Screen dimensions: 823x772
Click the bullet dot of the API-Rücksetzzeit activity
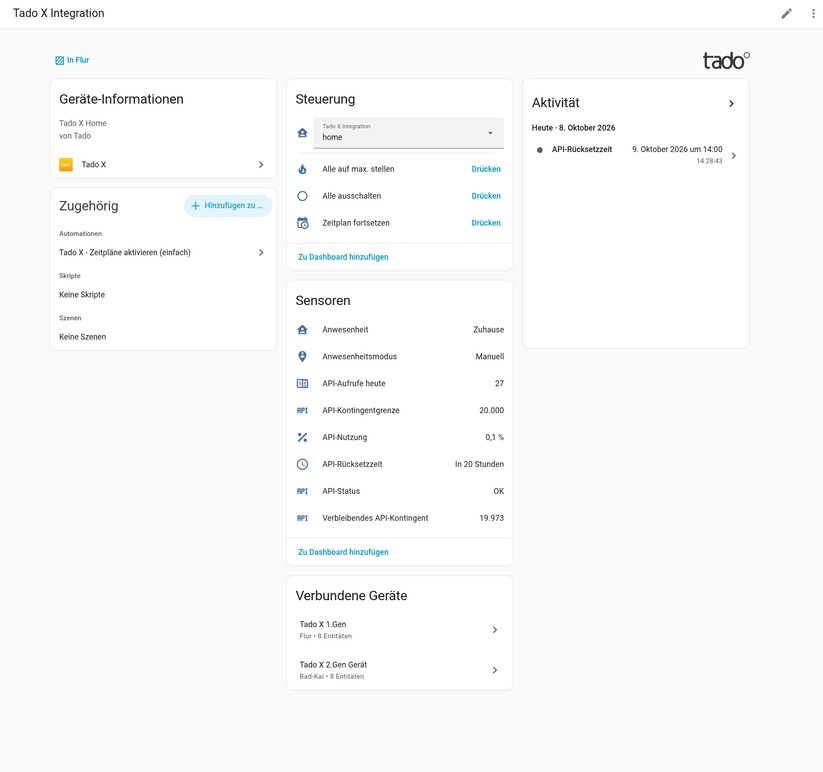click(x=540, y=150)
